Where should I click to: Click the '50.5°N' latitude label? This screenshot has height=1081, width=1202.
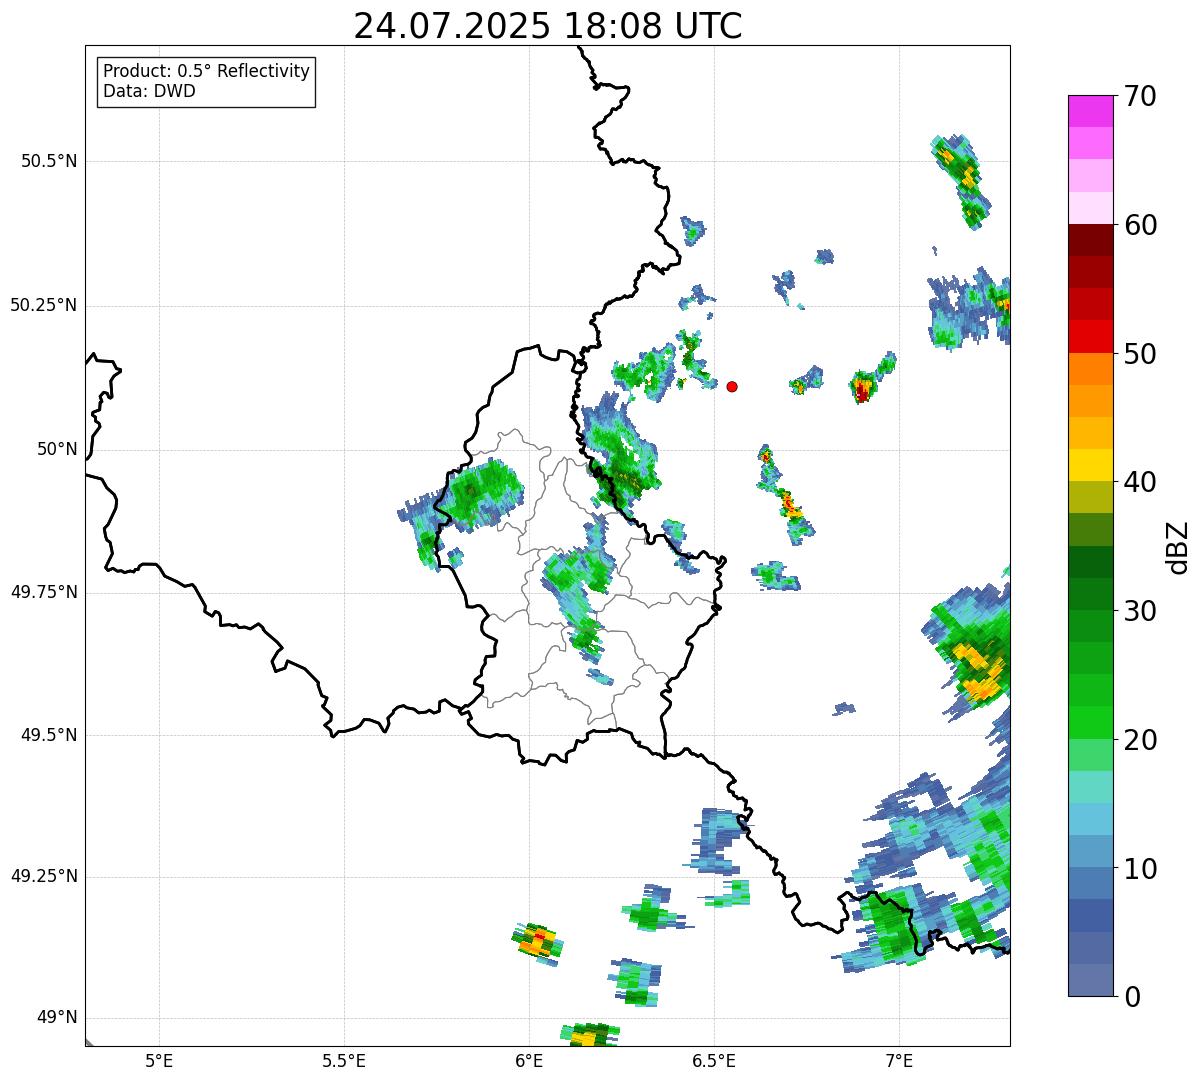click(49, 161)
